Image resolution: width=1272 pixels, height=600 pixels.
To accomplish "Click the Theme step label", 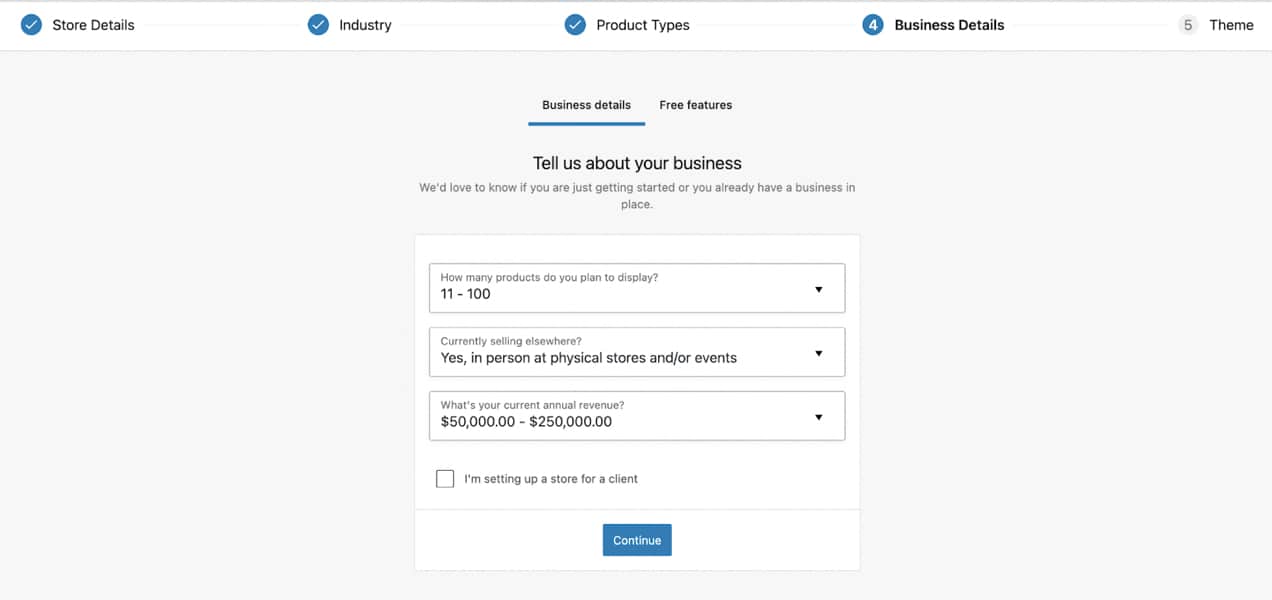I will (x=1231, y=24).
